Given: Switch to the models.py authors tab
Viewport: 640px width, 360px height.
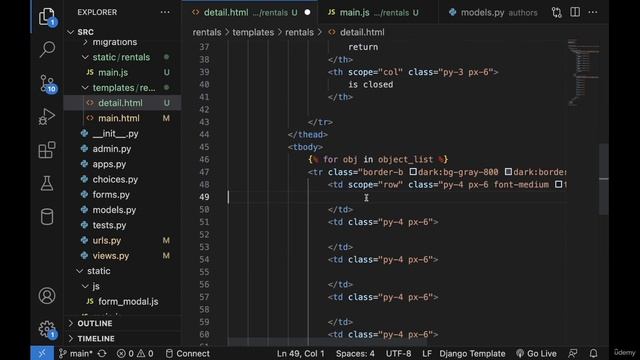Looking at the screenshot, I should point(492,13).
